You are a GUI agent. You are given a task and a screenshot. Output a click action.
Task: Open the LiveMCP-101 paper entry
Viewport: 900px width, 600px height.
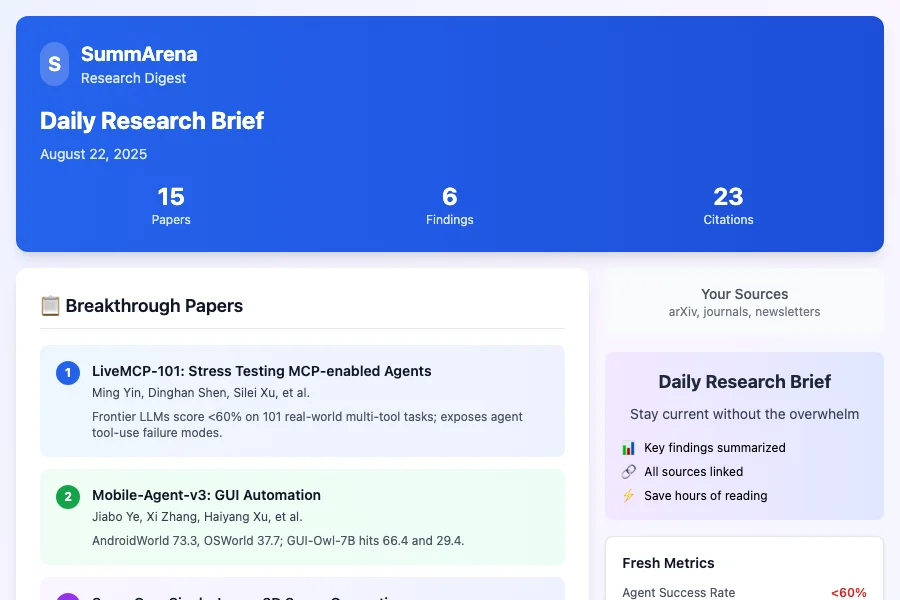coord(302,400)
